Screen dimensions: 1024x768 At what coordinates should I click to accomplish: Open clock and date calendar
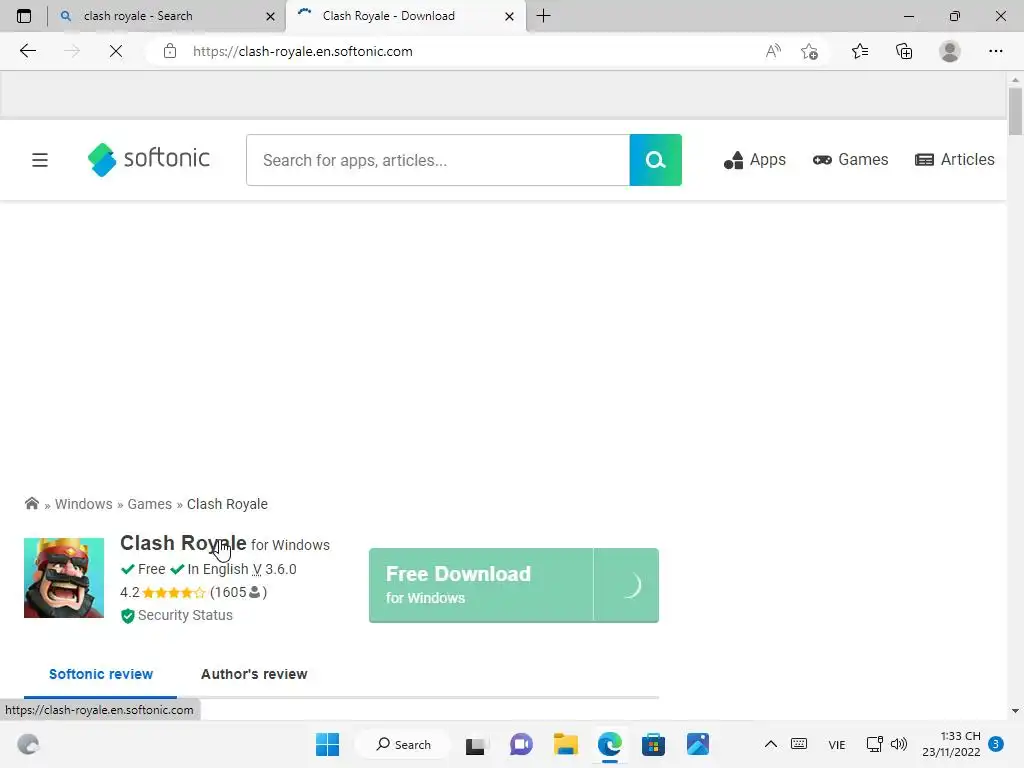click(x=951, y=744)
